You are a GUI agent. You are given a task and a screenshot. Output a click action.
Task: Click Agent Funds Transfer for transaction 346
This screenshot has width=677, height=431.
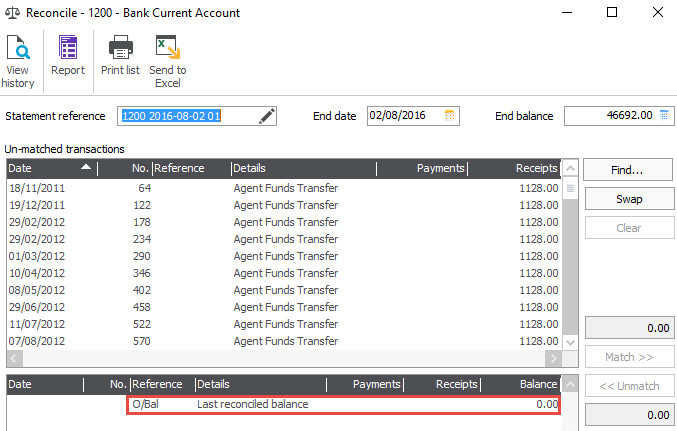[286, 273]
